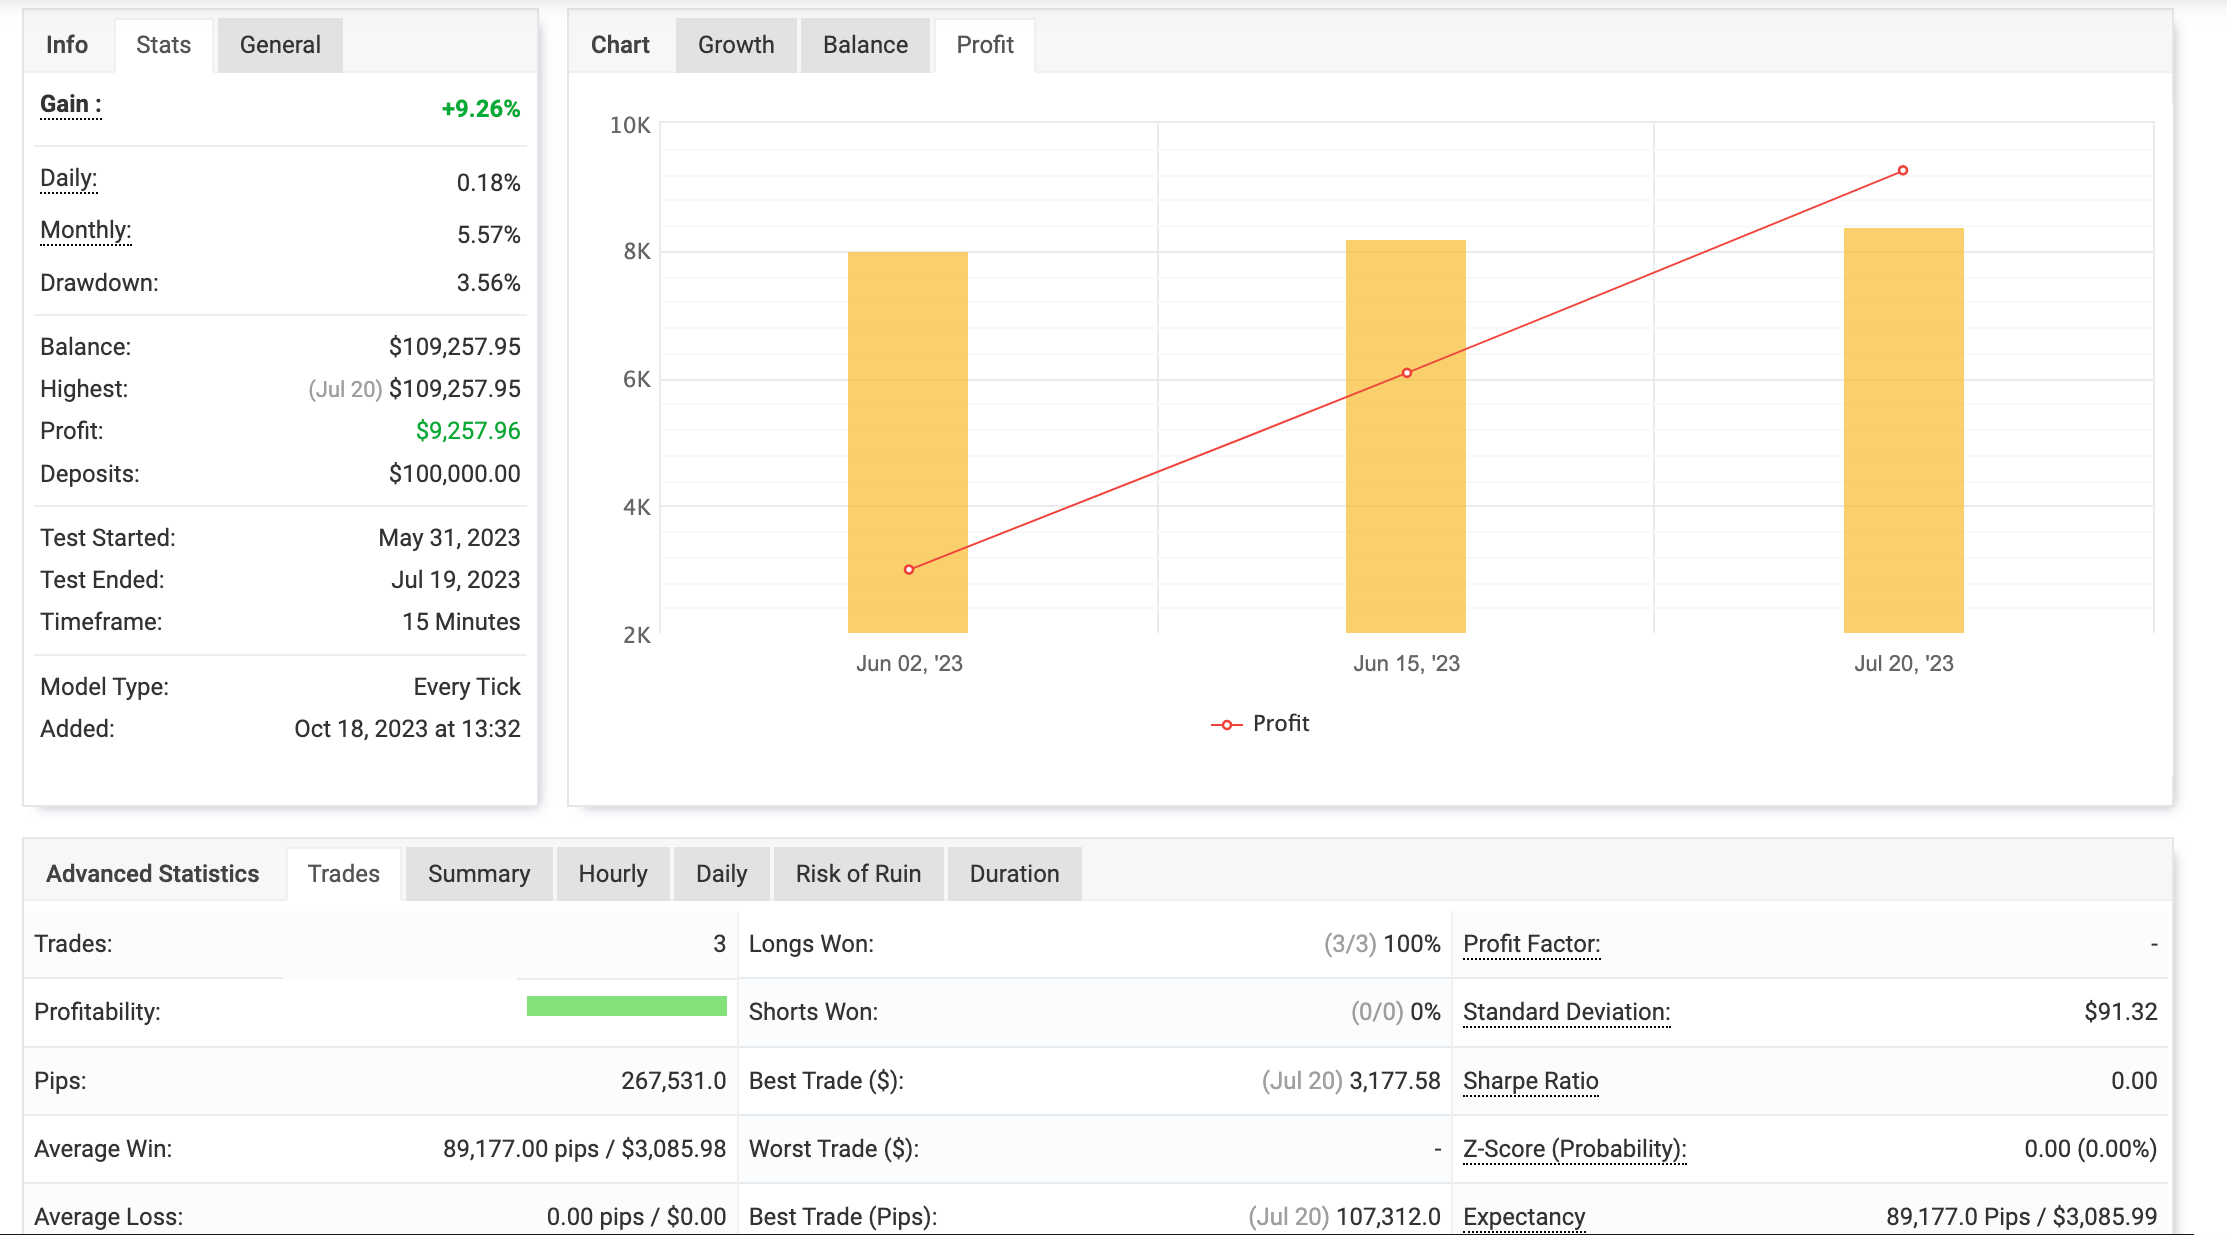Open the Risk of Ruin tab
2227x1235 pixels.
coord(858,874)
